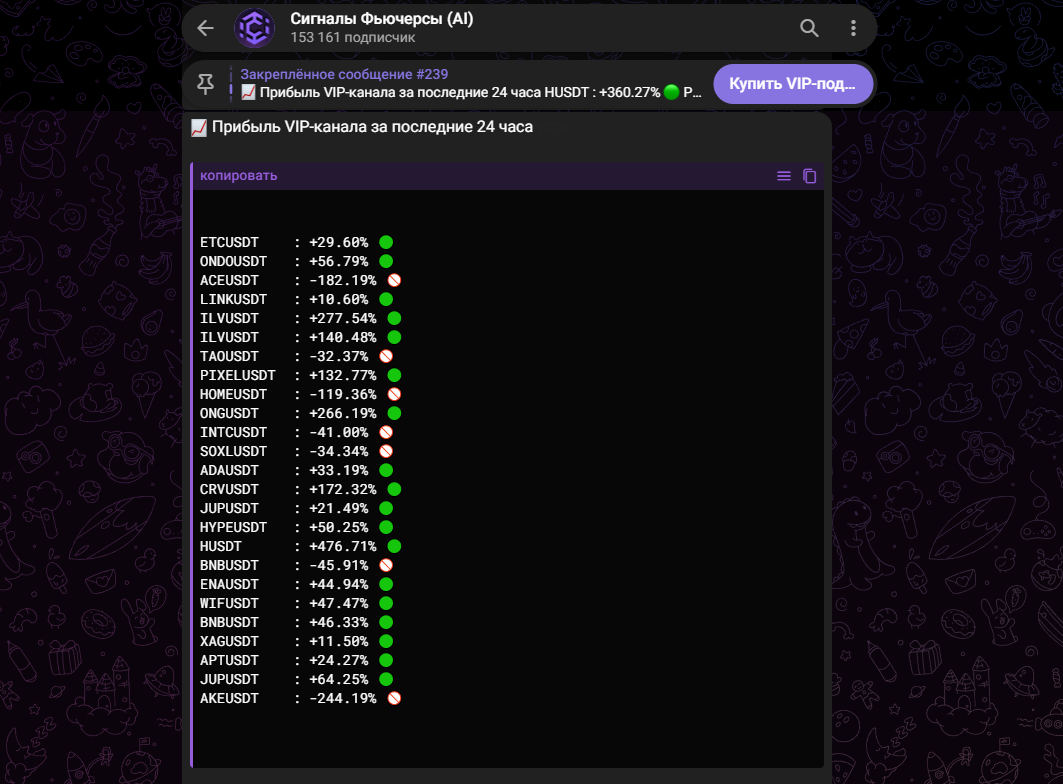Image resolution: width=1063 pixels, height=784 pixels.
Task: Open the Сигналы Фьючерсы (AI) channel title
Action: [382, 19]
